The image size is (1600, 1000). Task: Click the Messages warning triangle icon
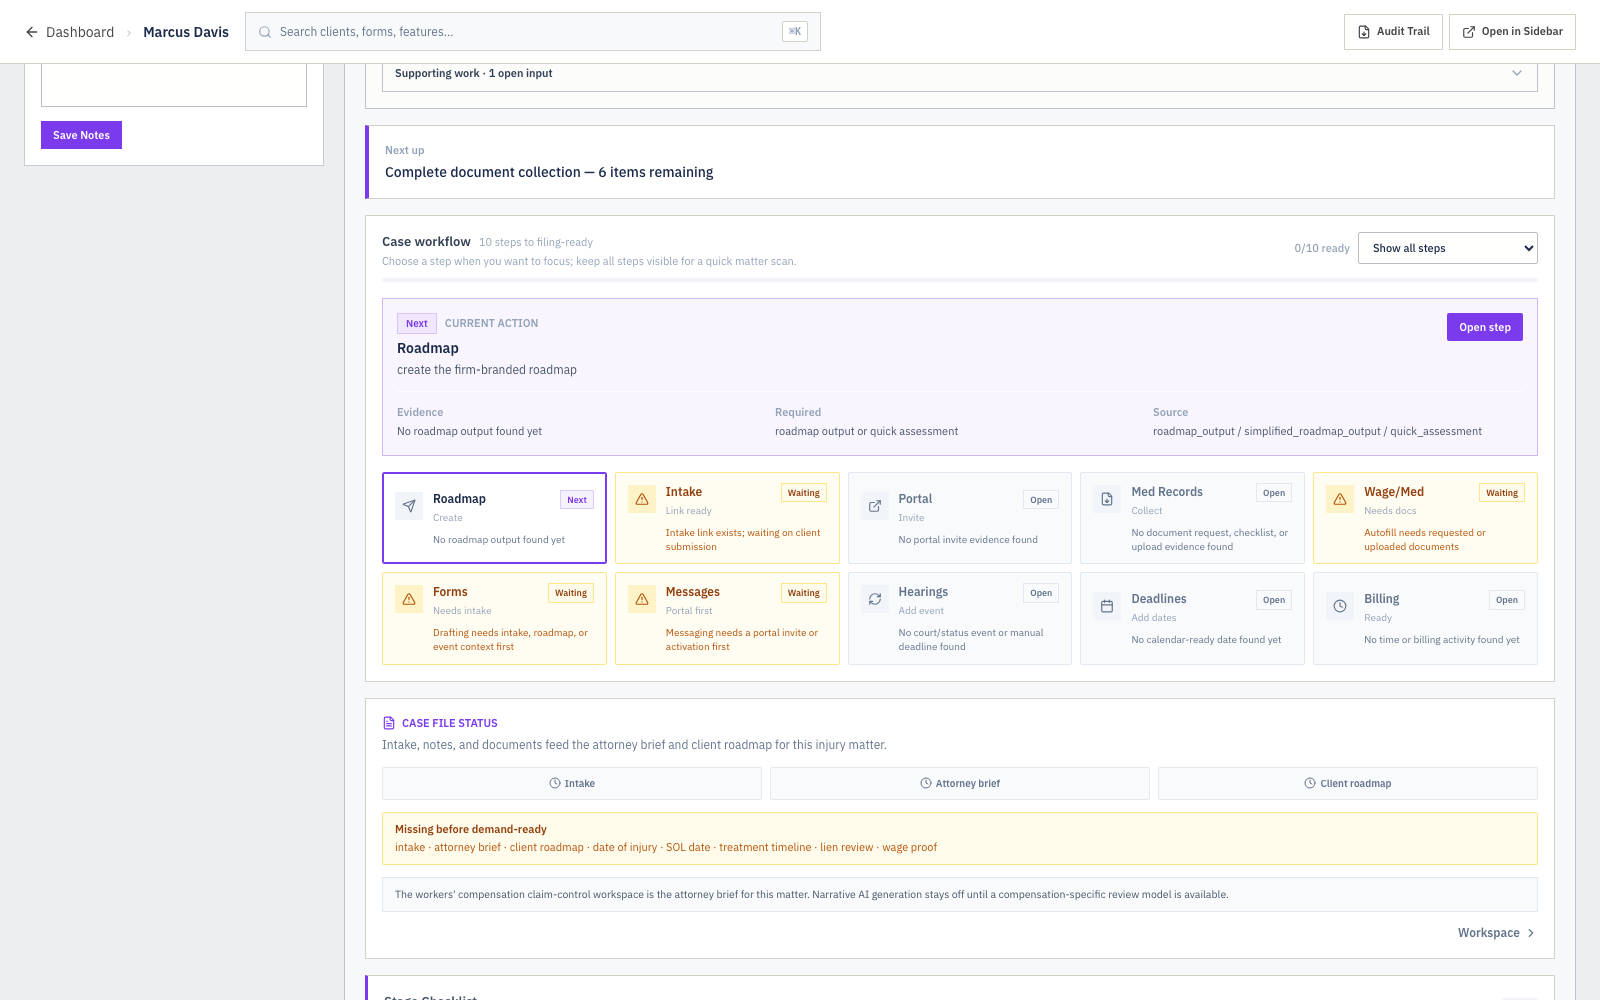point(642,599)
